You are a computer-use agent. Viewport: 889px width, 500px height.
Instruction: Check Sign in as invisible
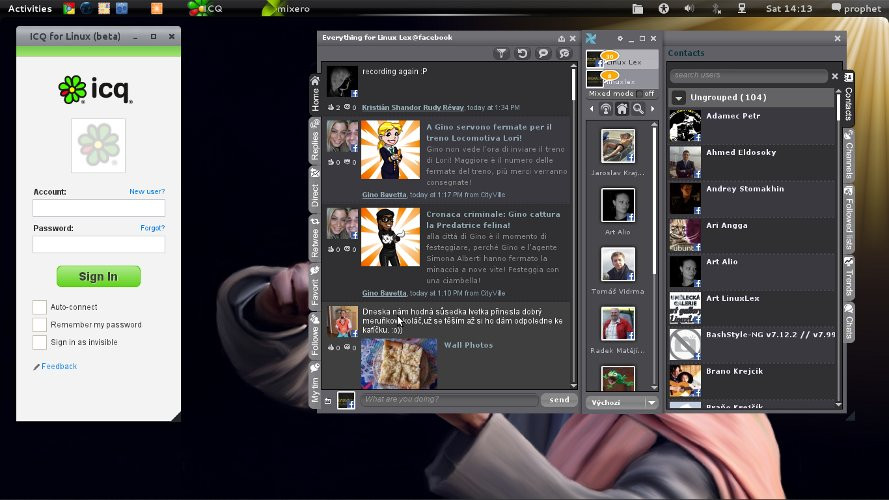pyautogui.click(x=39, y=342)
